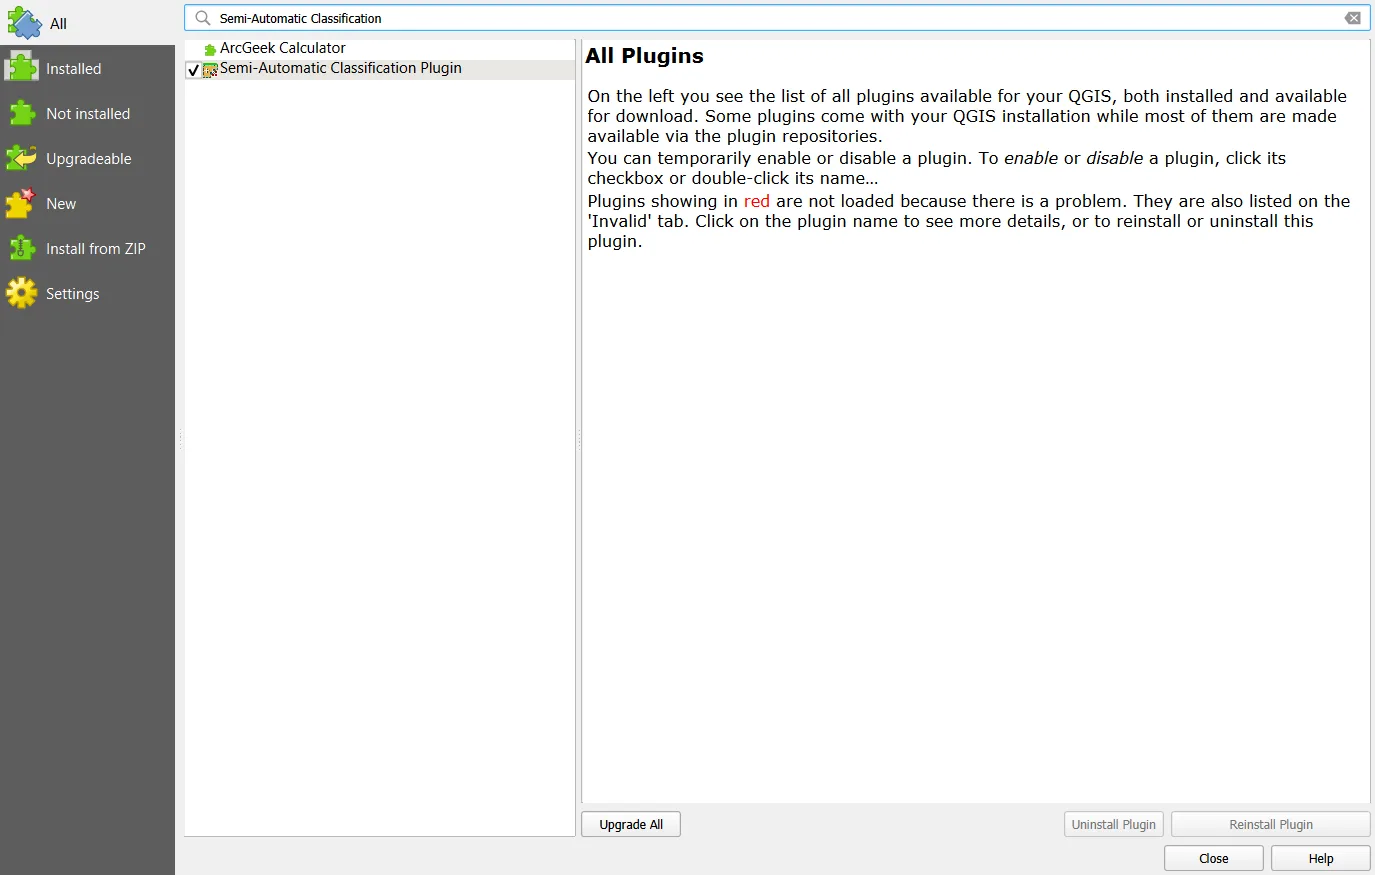Focus the plugin search field

[x=777, y=18]
